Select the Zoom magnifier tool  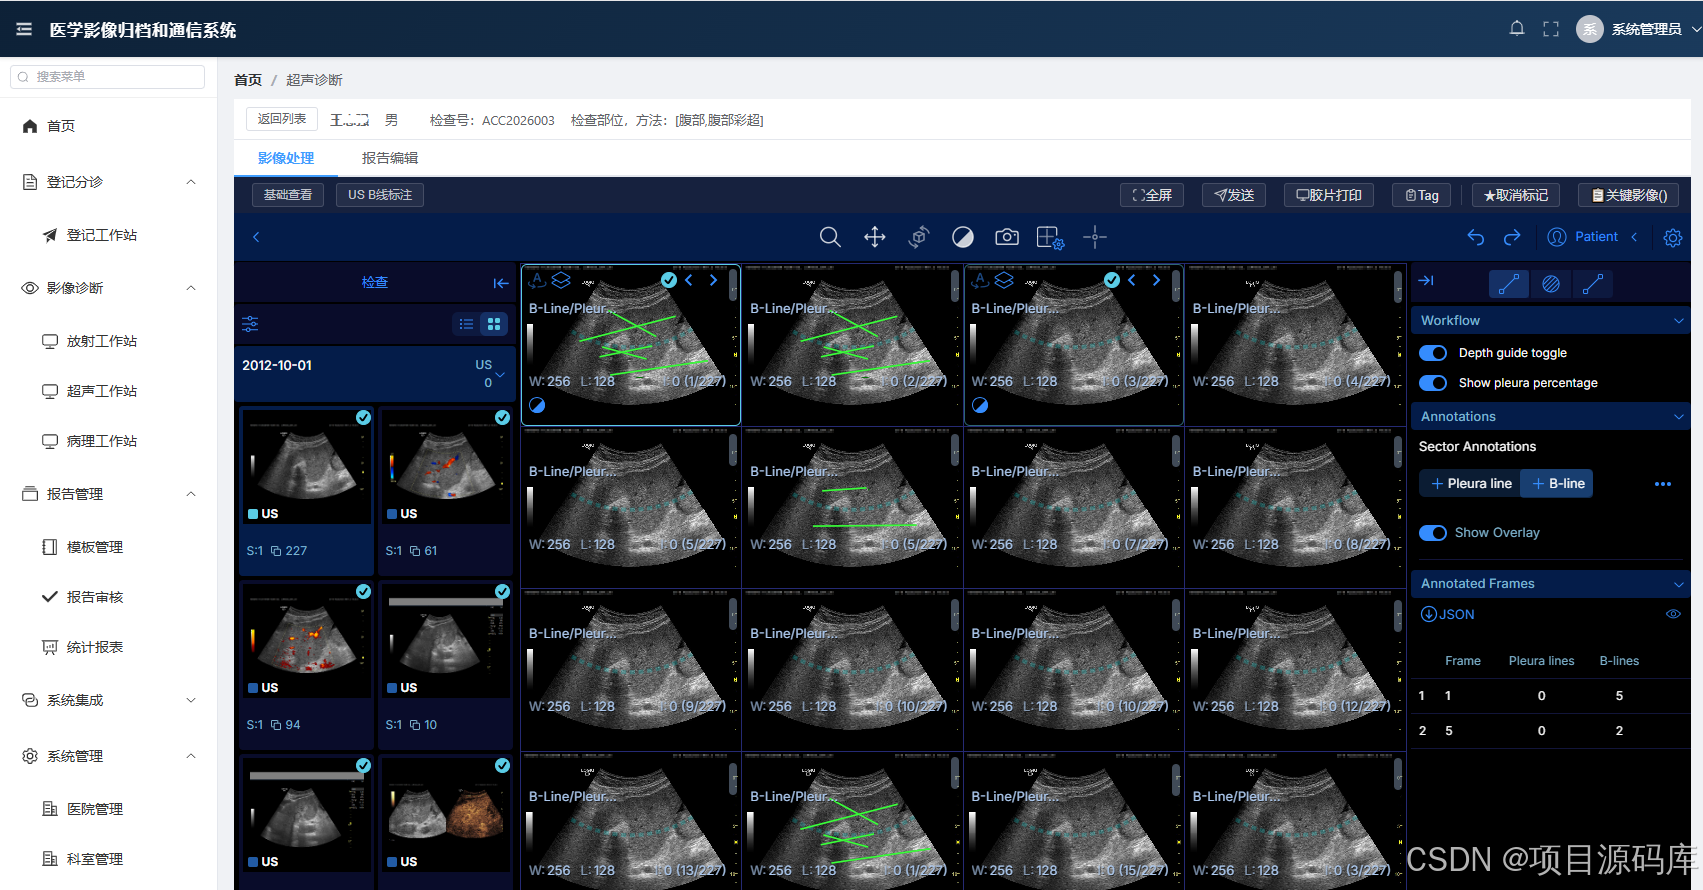(830, 237)
